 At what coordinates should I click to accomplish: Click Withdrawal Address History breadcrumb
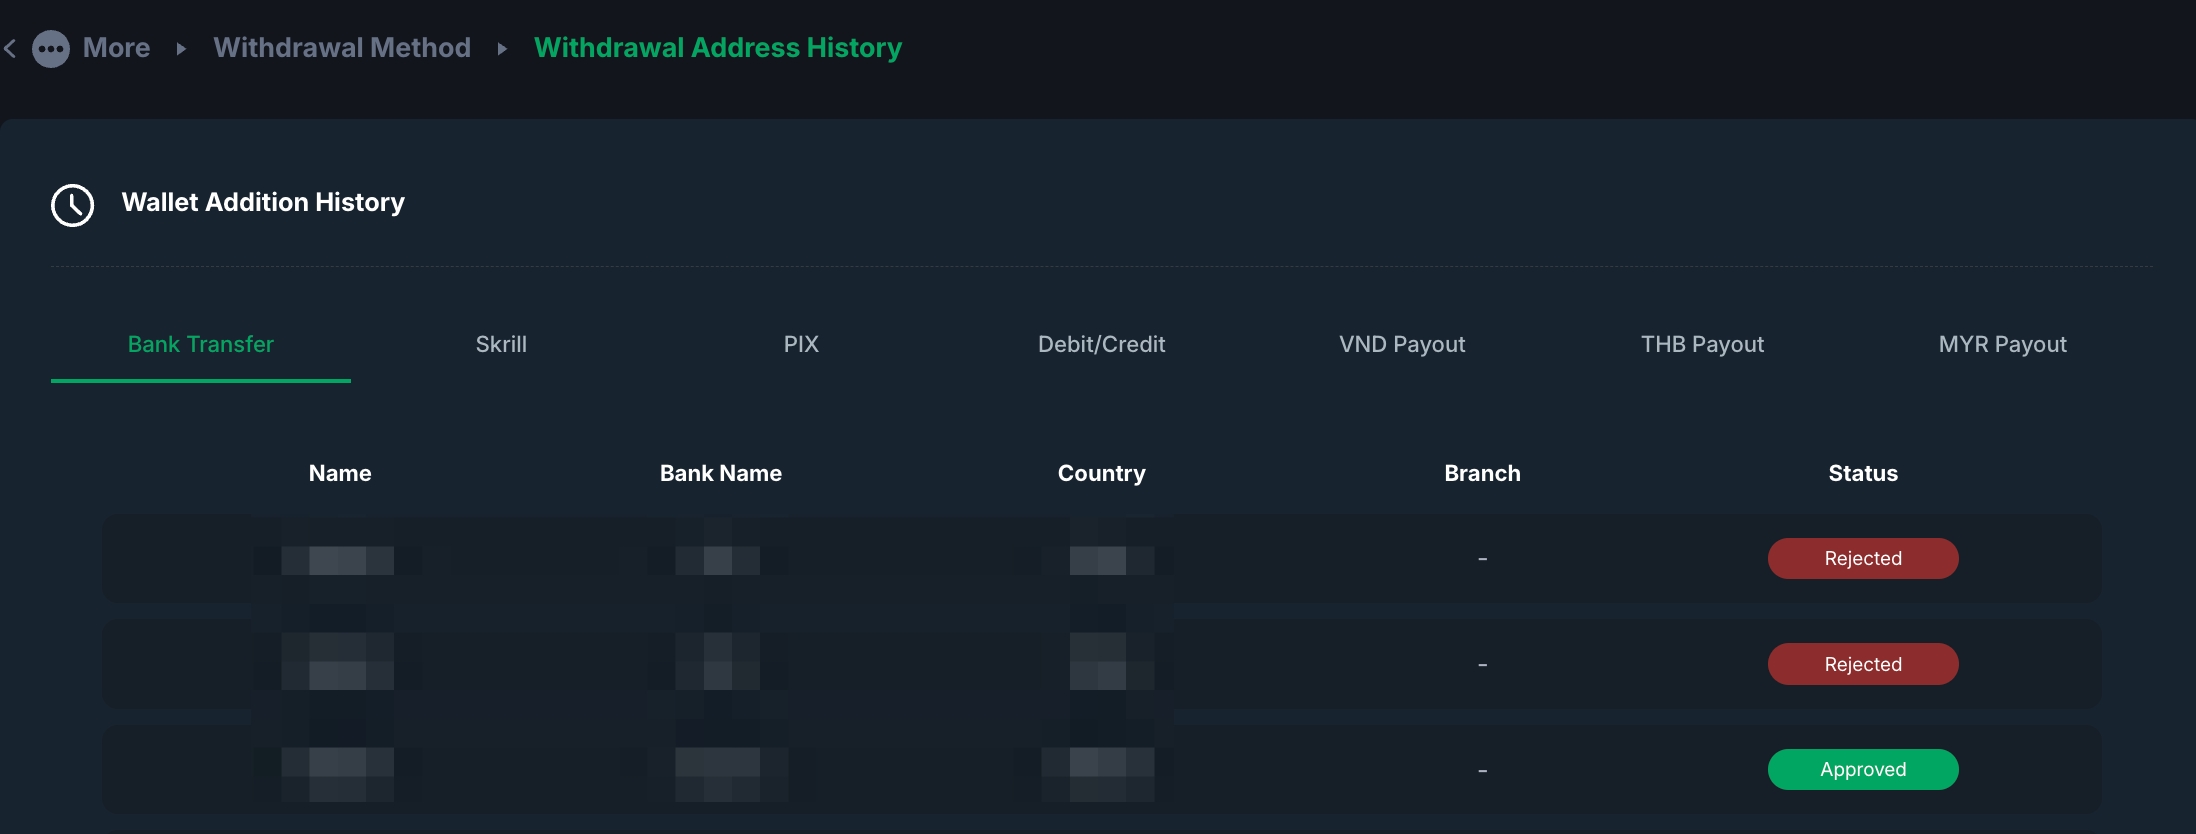[x=718, y=48]
